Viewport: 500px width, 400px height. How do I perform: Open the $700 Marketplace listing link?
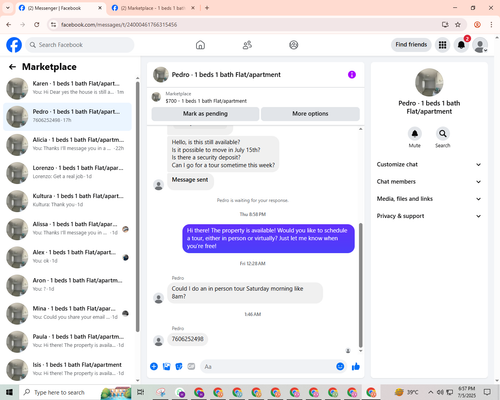(206, 101)
